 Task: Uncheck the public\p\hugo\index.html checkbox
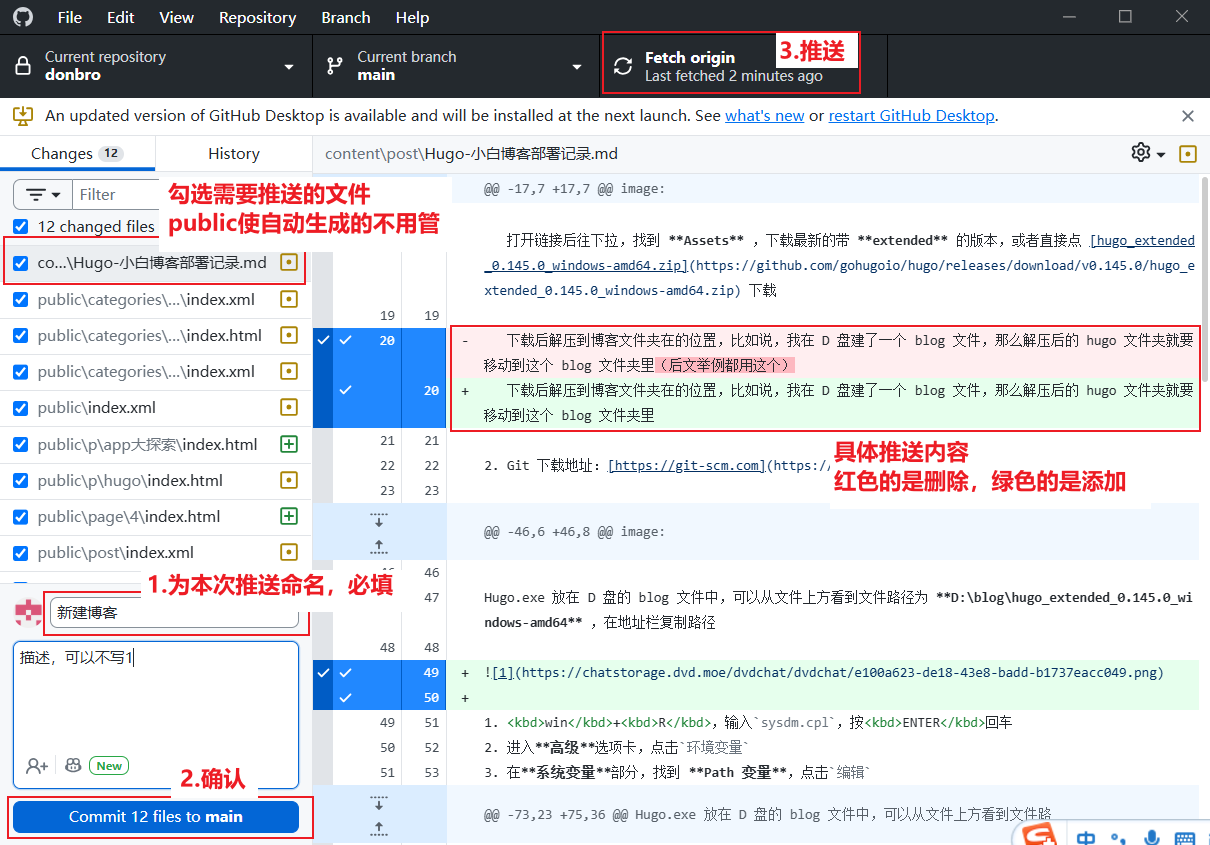[x=20, y=480]
